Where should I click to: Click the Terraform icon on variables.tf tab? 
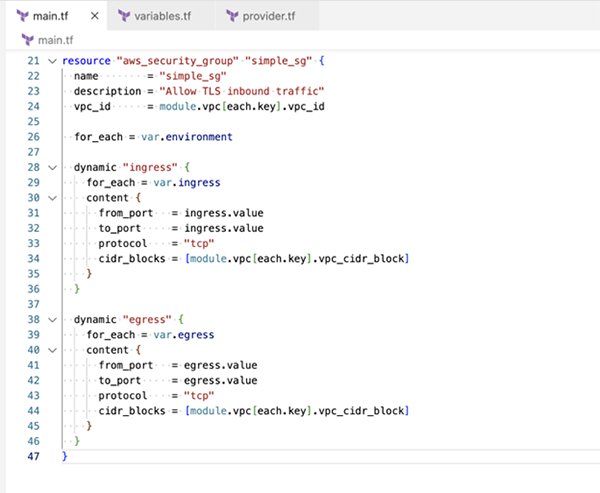[125, 16]
